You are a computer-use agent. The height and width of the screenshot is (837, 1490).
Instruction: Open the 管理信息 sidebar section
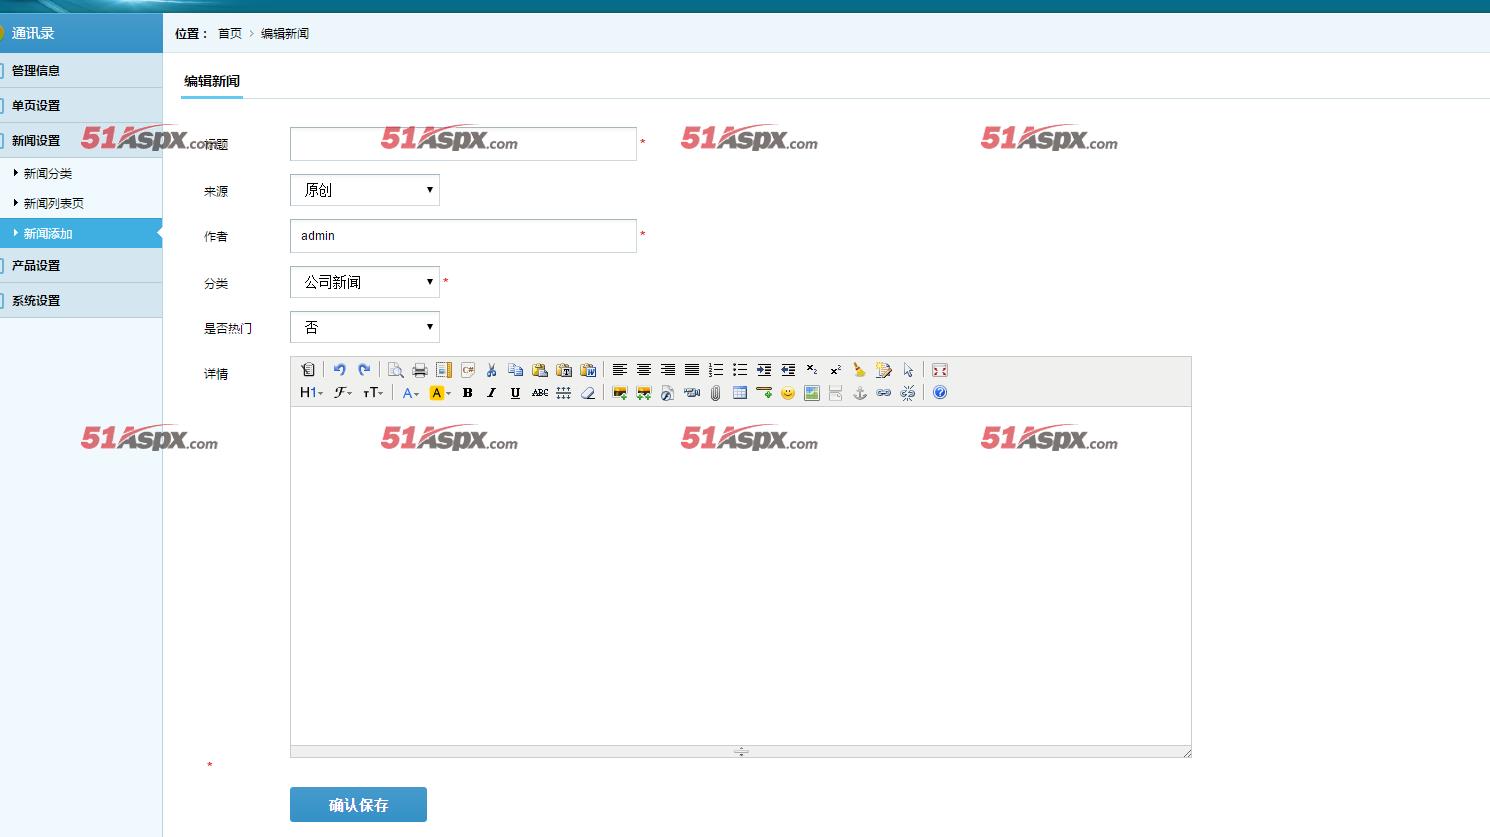pyautogui.click(x=81, y=70)
